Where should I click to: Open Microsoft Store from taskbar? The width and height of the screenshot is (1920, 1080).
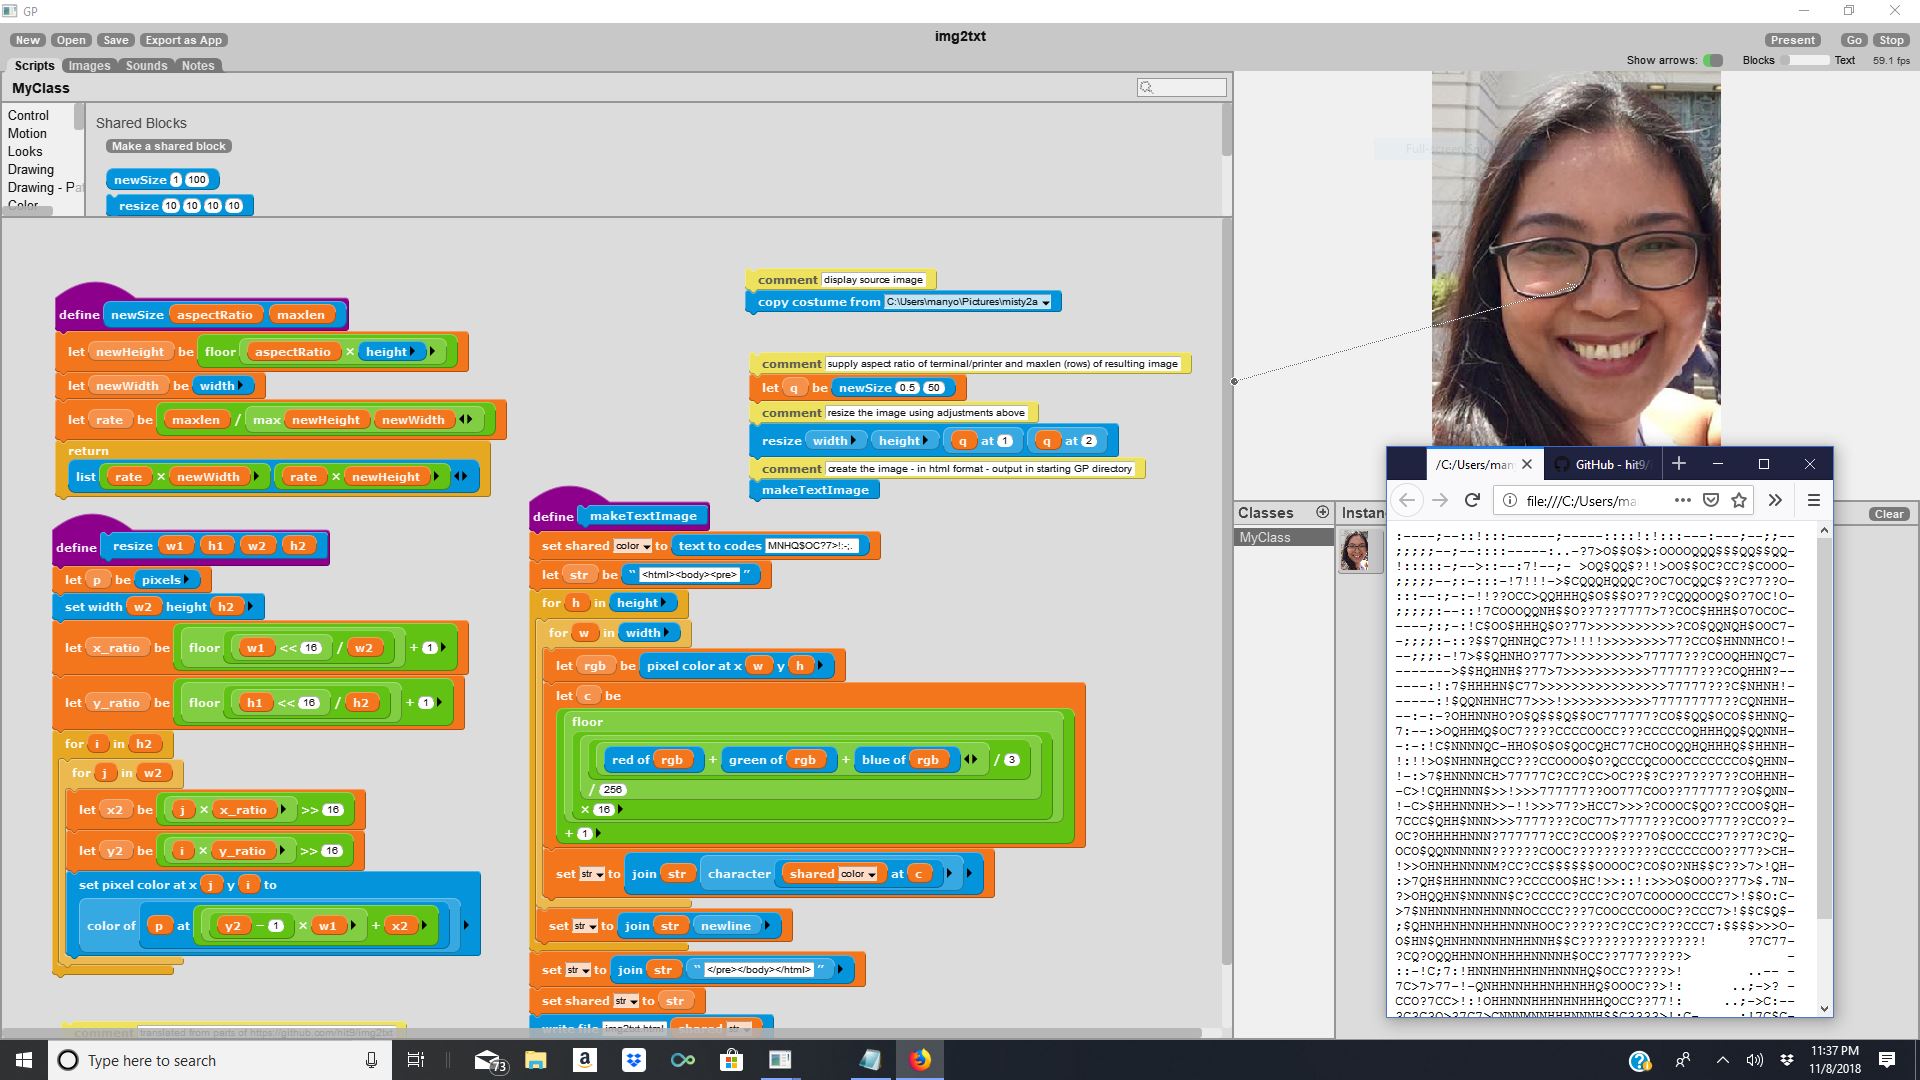(x=731, y=1060)
